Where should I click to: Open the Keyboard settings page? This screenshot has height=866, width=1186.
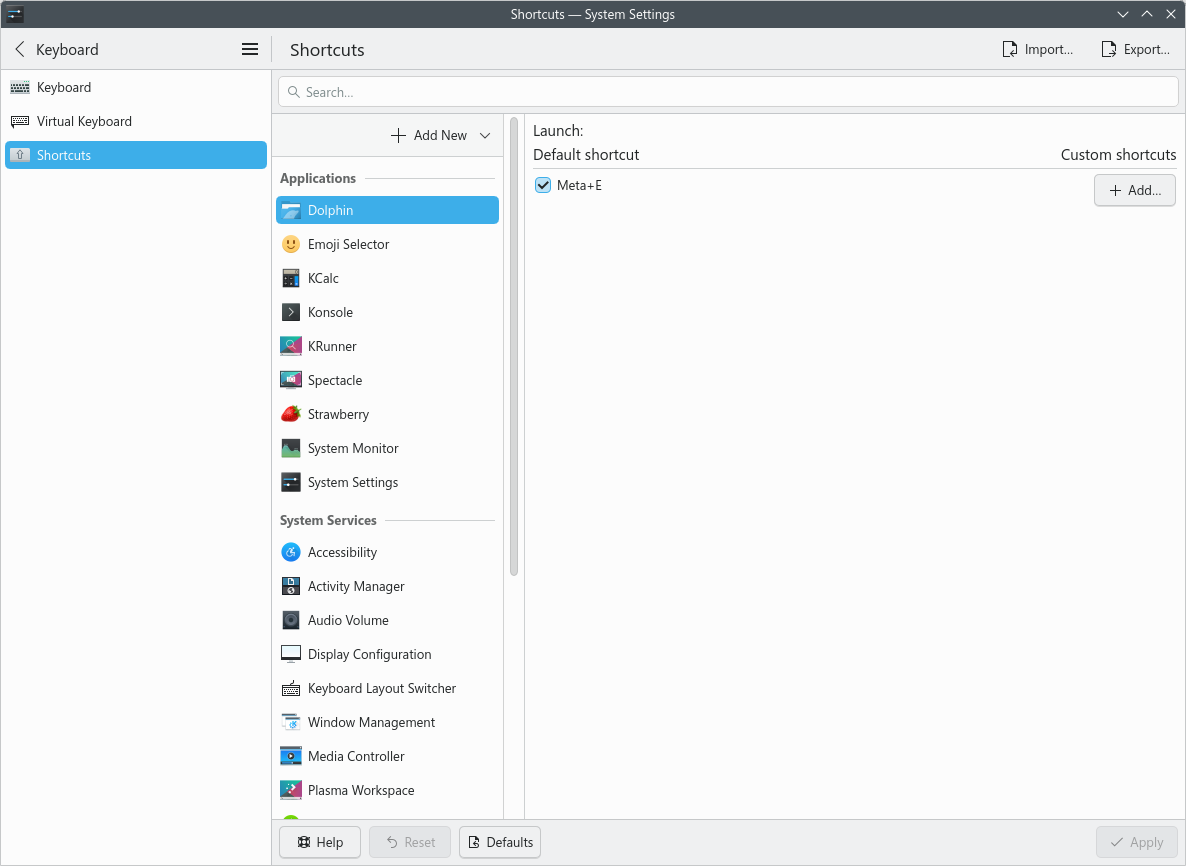136,88
